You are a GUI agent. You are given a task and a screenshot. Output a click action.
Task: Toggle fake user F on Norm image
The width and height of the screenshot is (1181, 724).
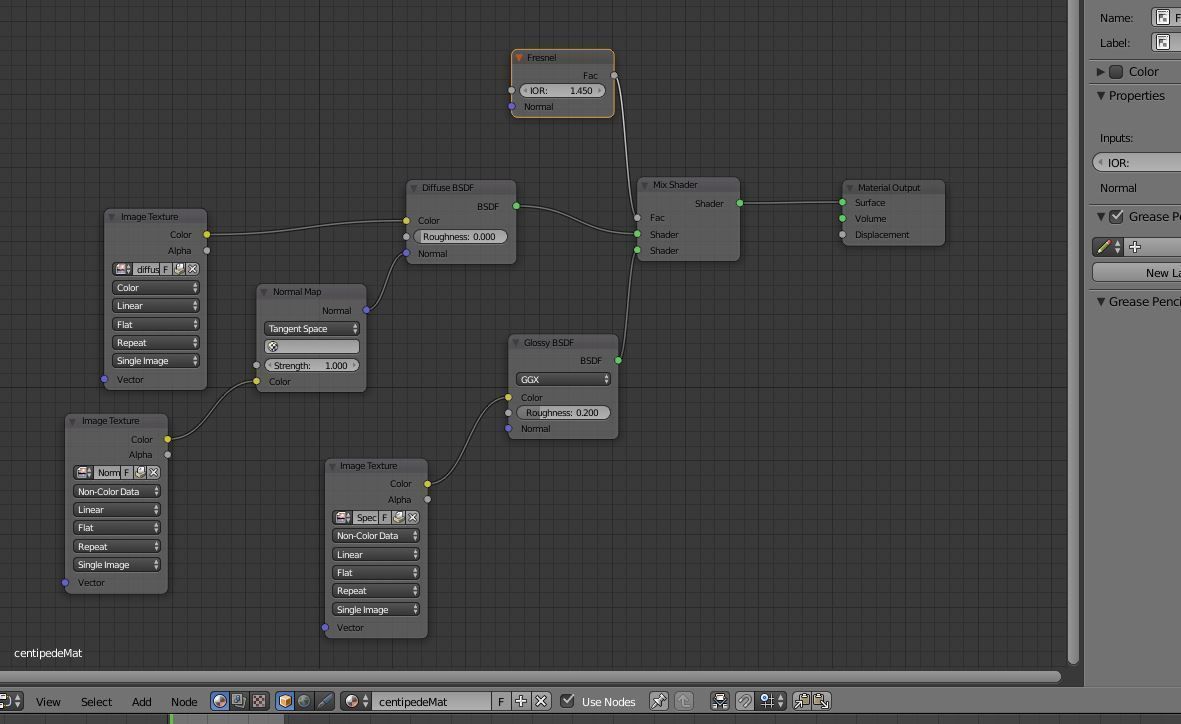click(x=127, y=472)
